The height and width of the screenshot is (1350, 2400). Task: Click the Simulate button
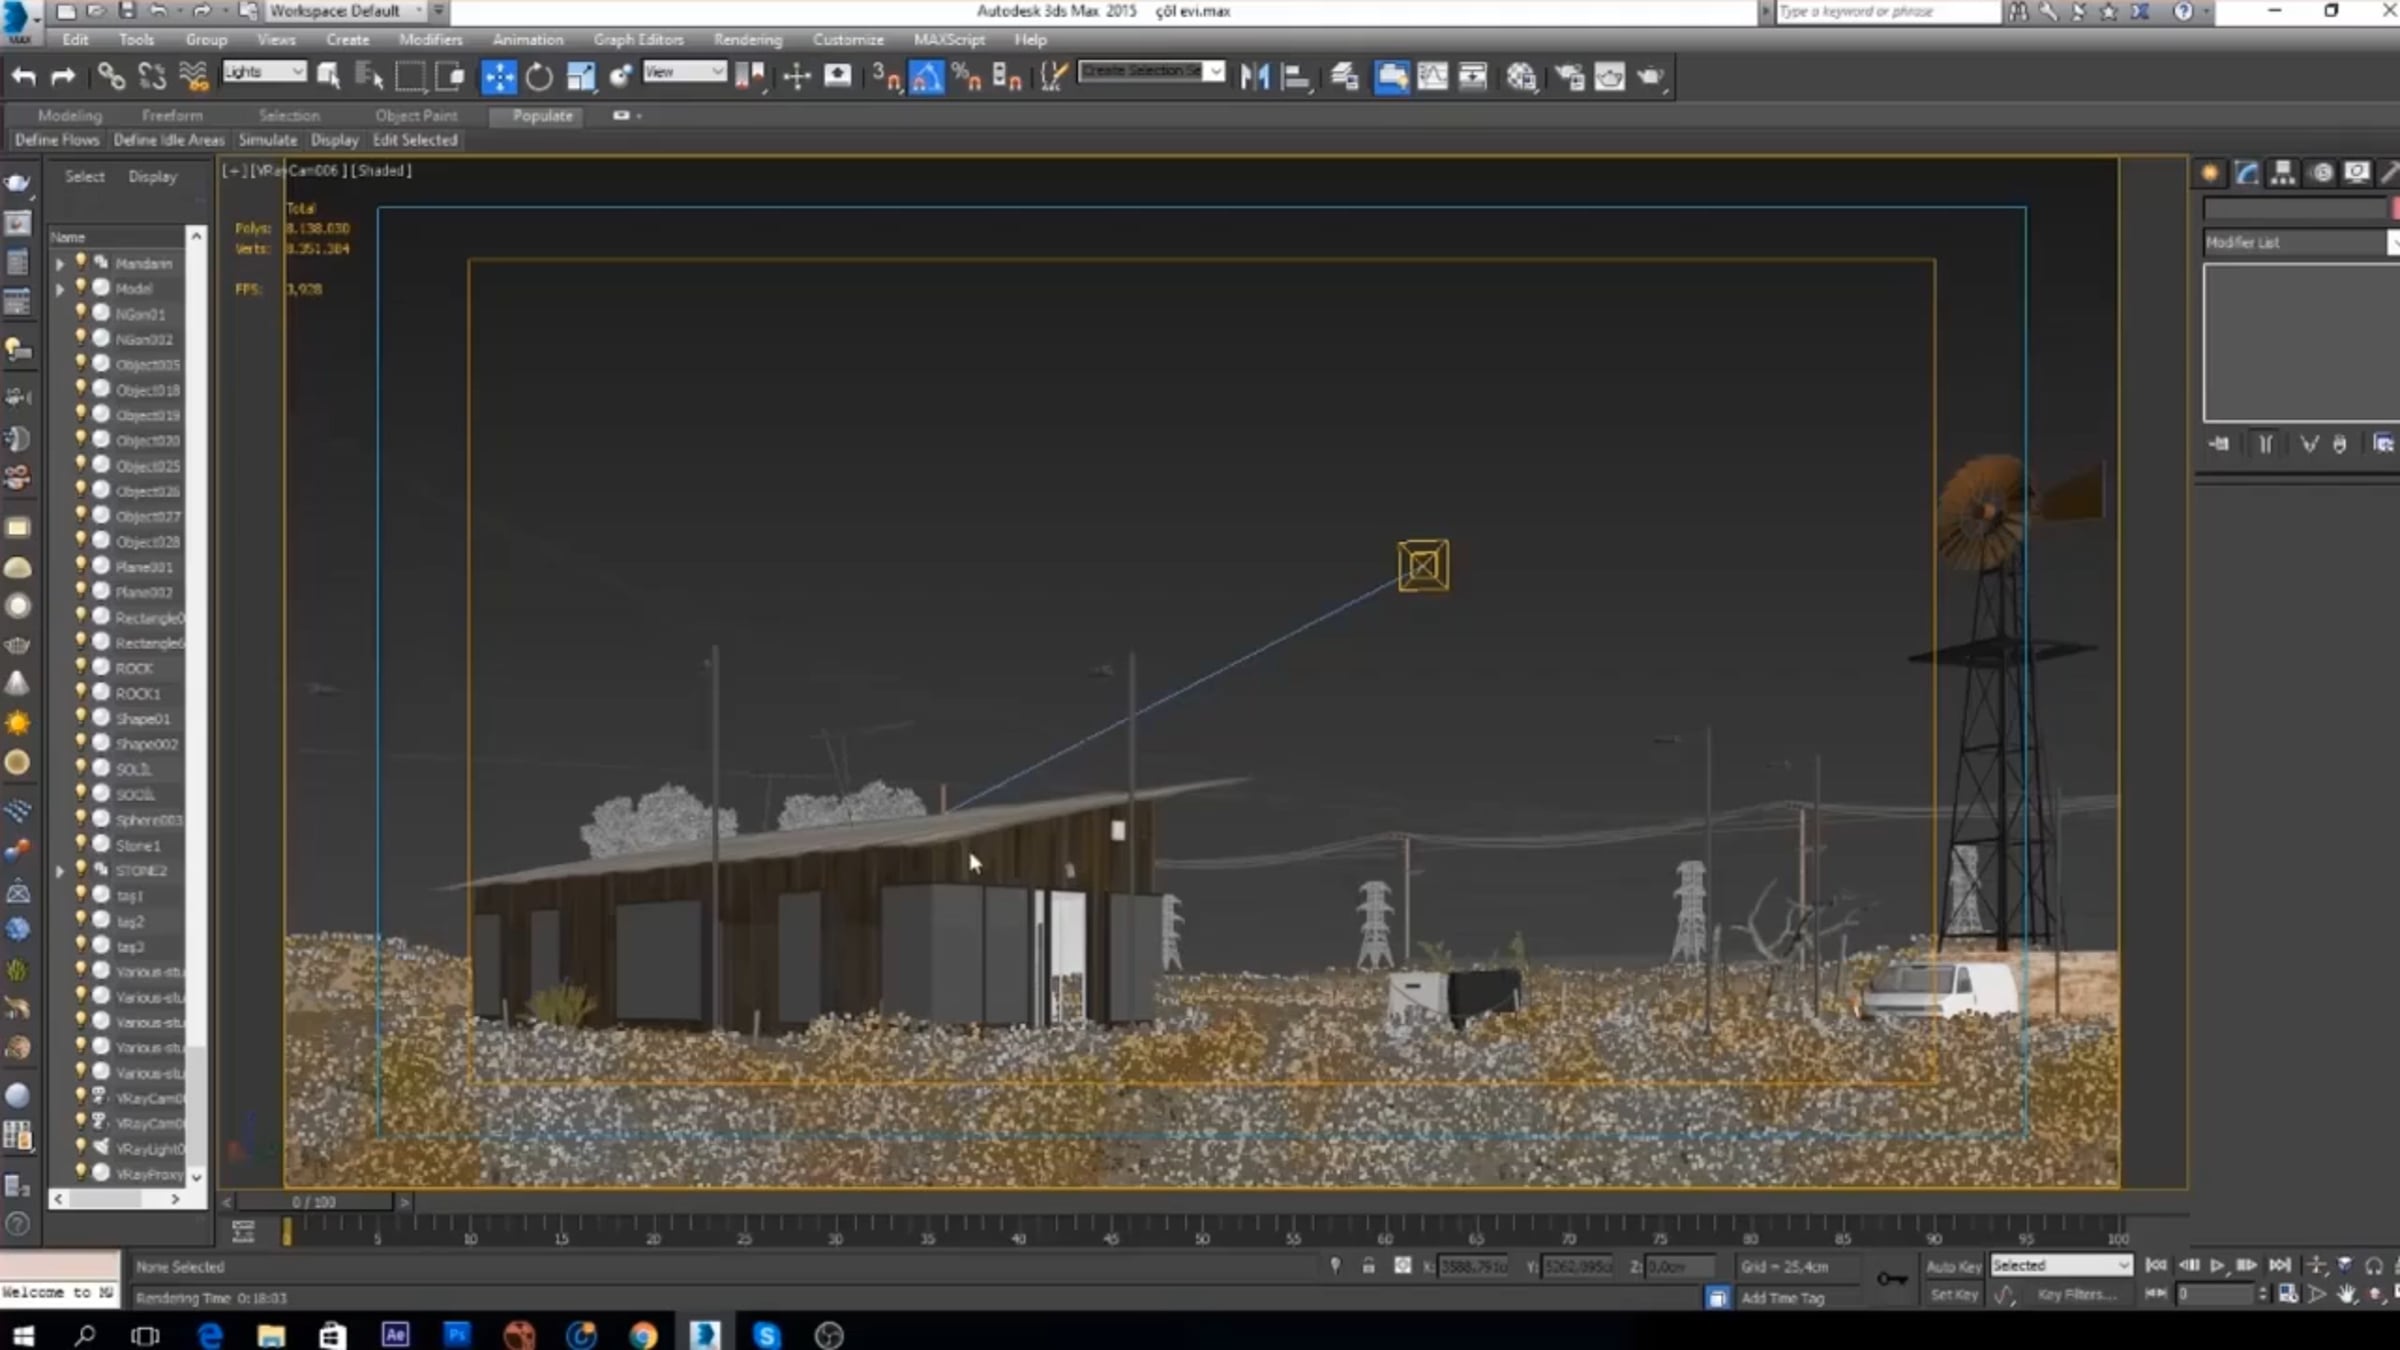[x=268, y=140]
